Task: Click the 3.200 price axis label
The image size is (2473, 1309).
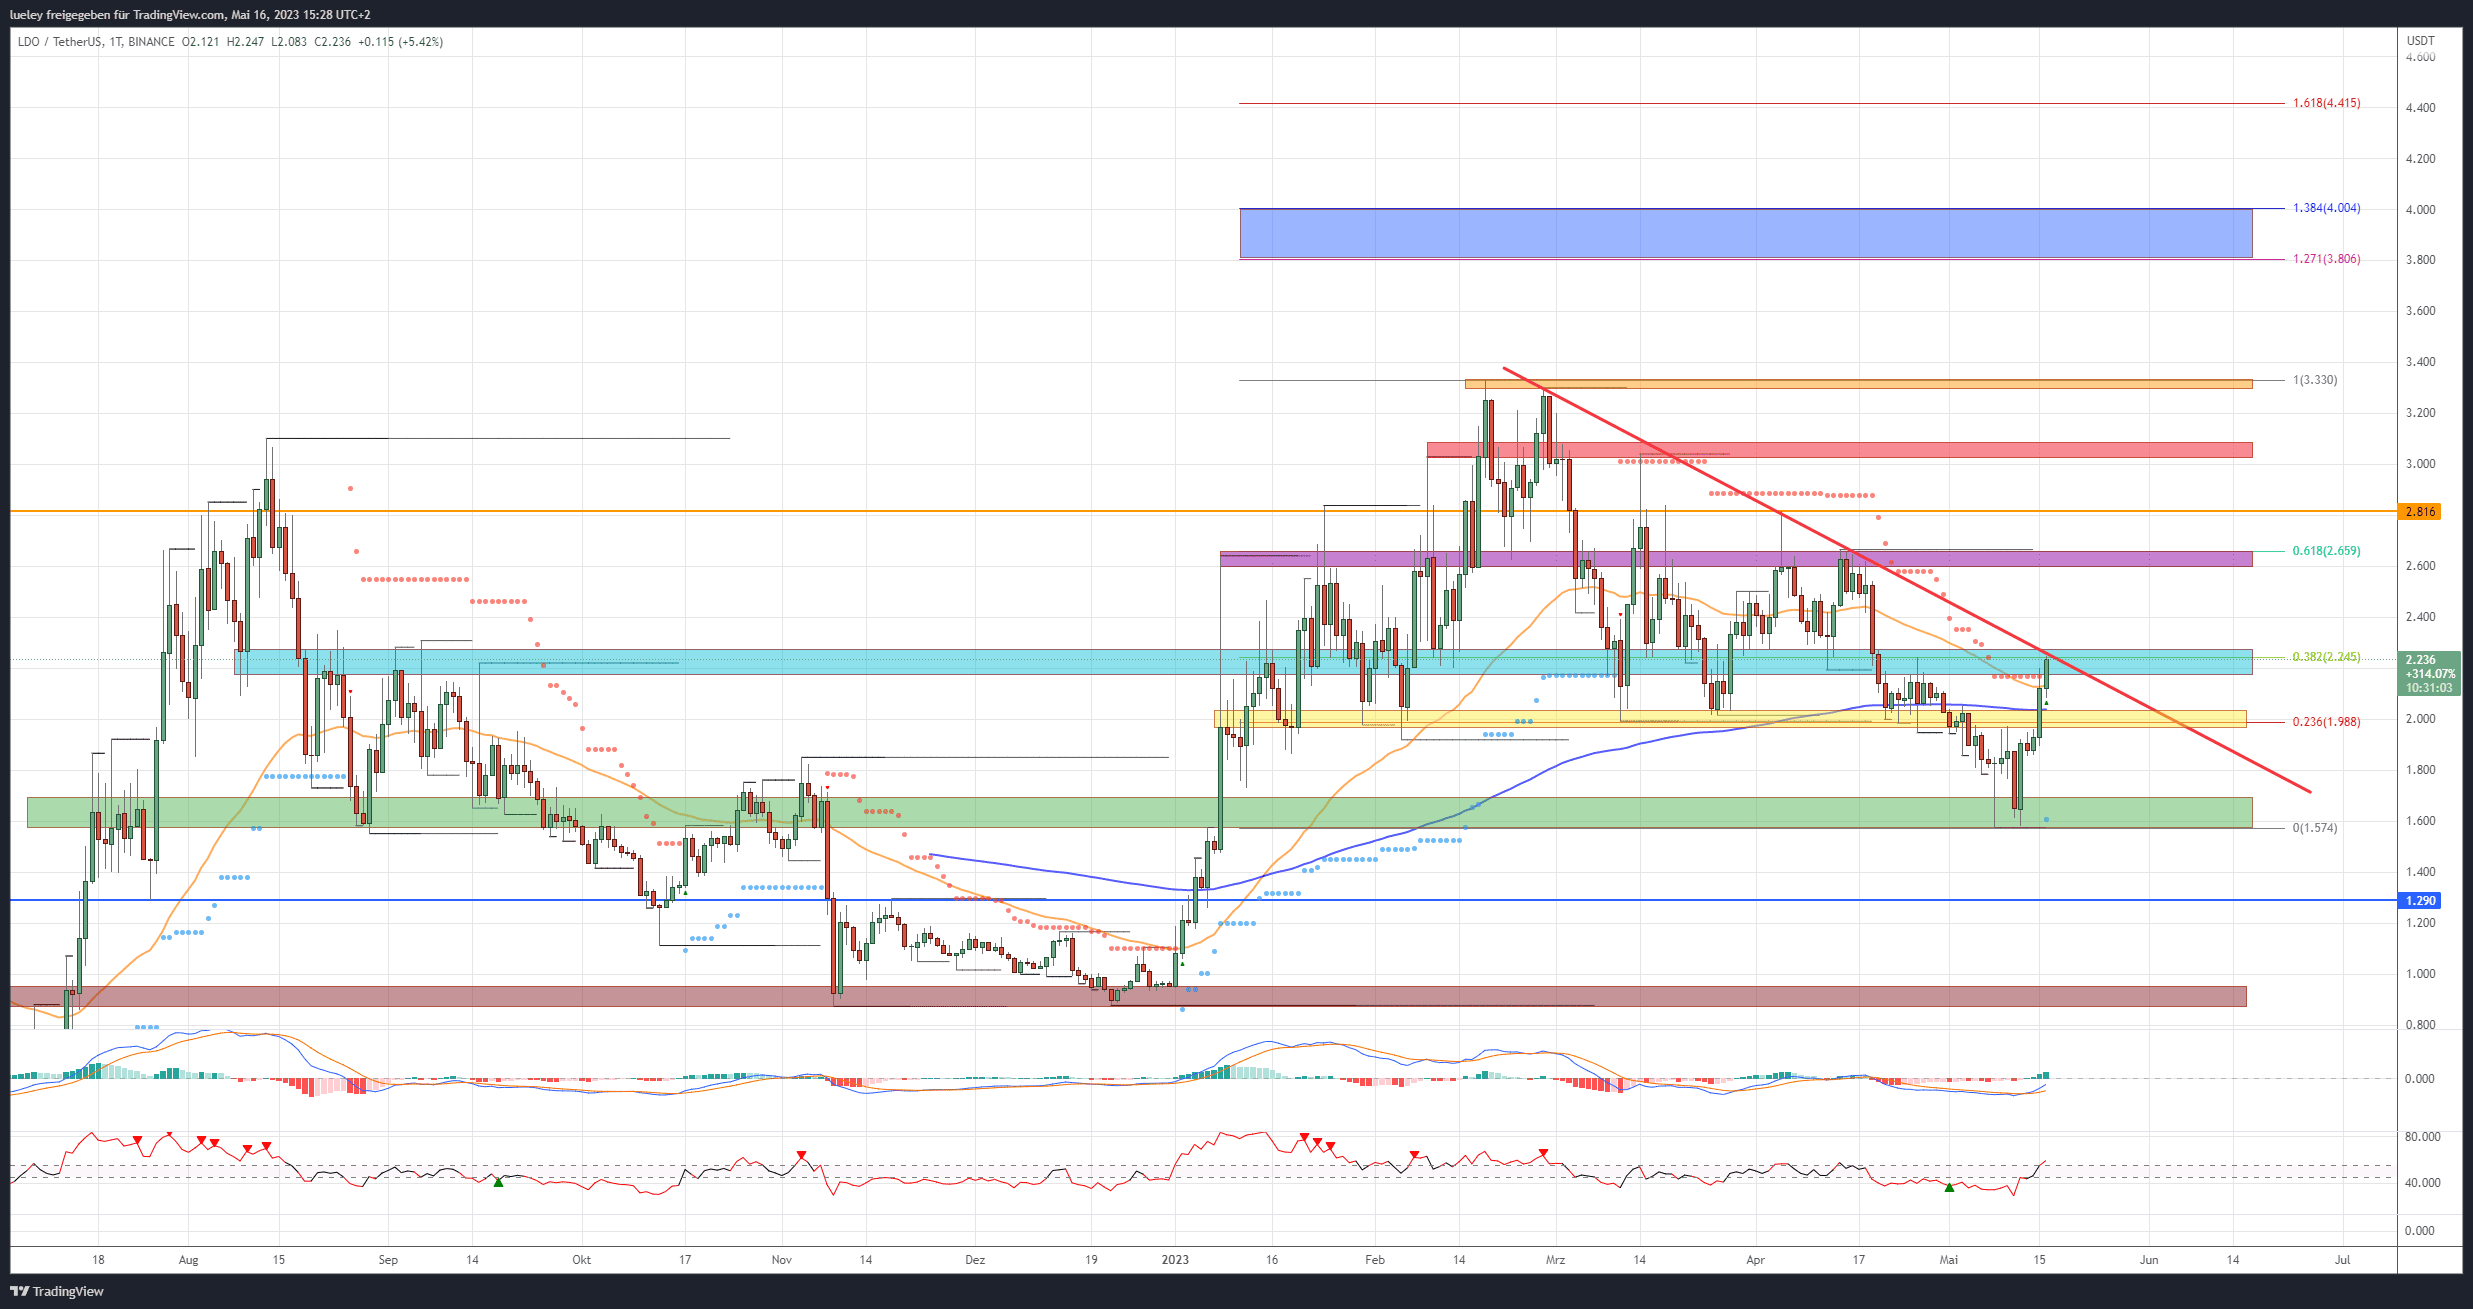Action: coord(2420,413)
